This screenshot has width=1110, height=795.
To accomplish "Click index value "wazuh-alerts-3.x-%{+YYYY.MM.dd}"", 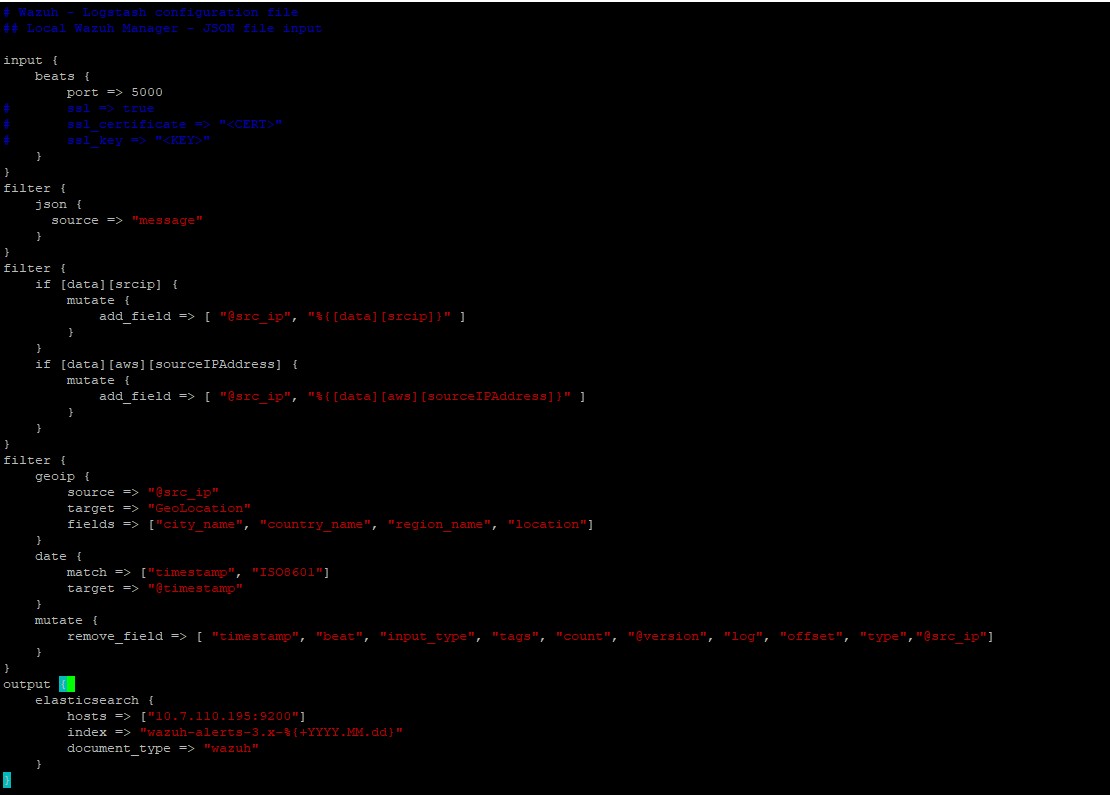I will pos(271,732).
